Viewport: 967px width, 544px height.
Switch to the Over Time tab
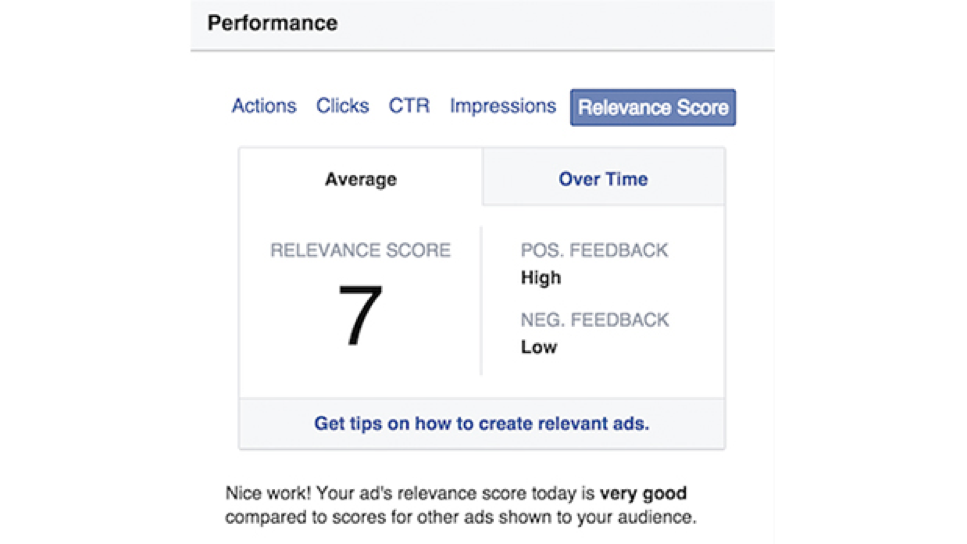(x=603, y=178)
